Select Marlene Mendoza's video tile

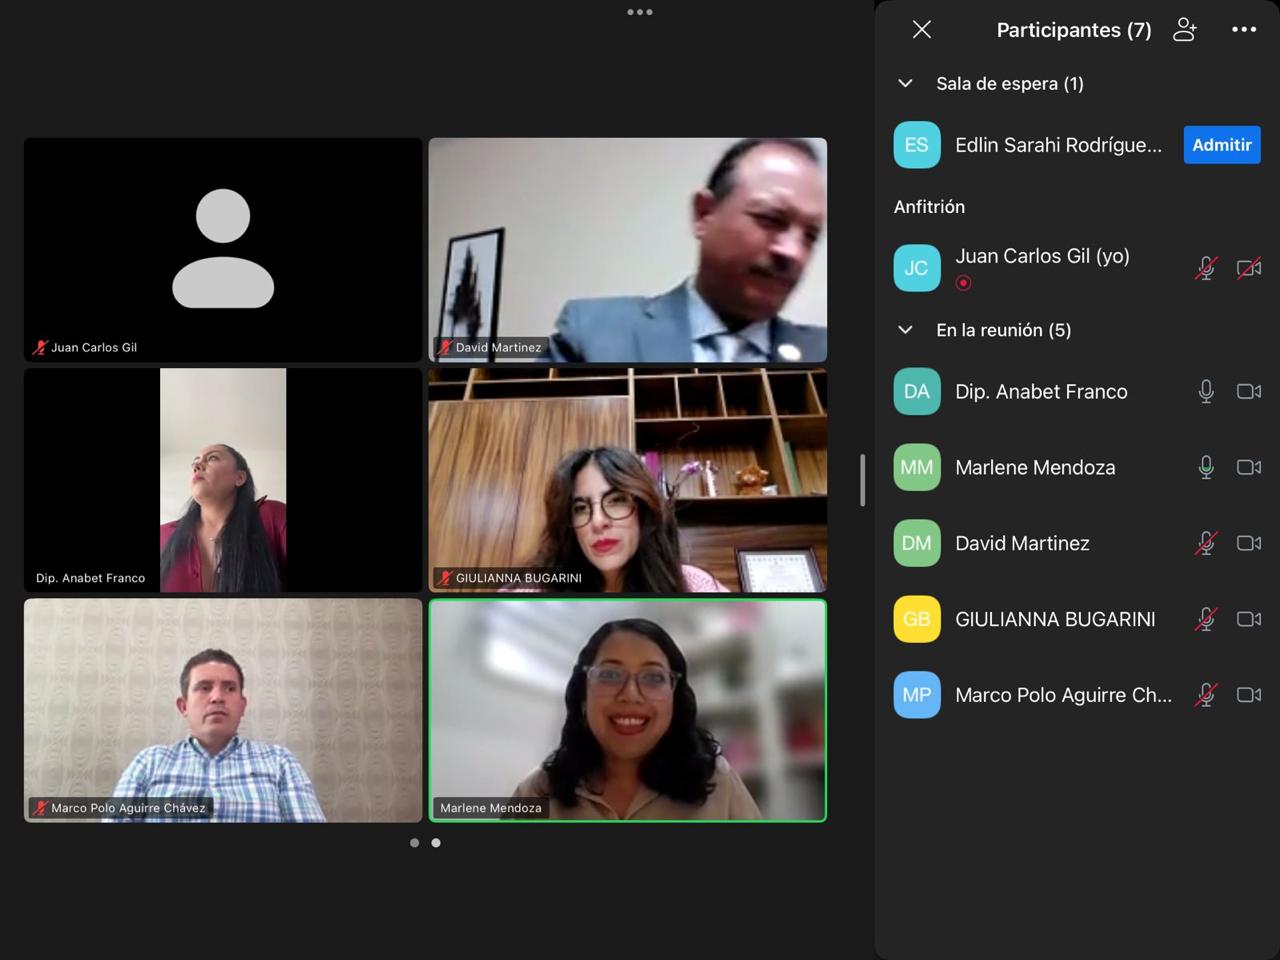tap(628, 710)
